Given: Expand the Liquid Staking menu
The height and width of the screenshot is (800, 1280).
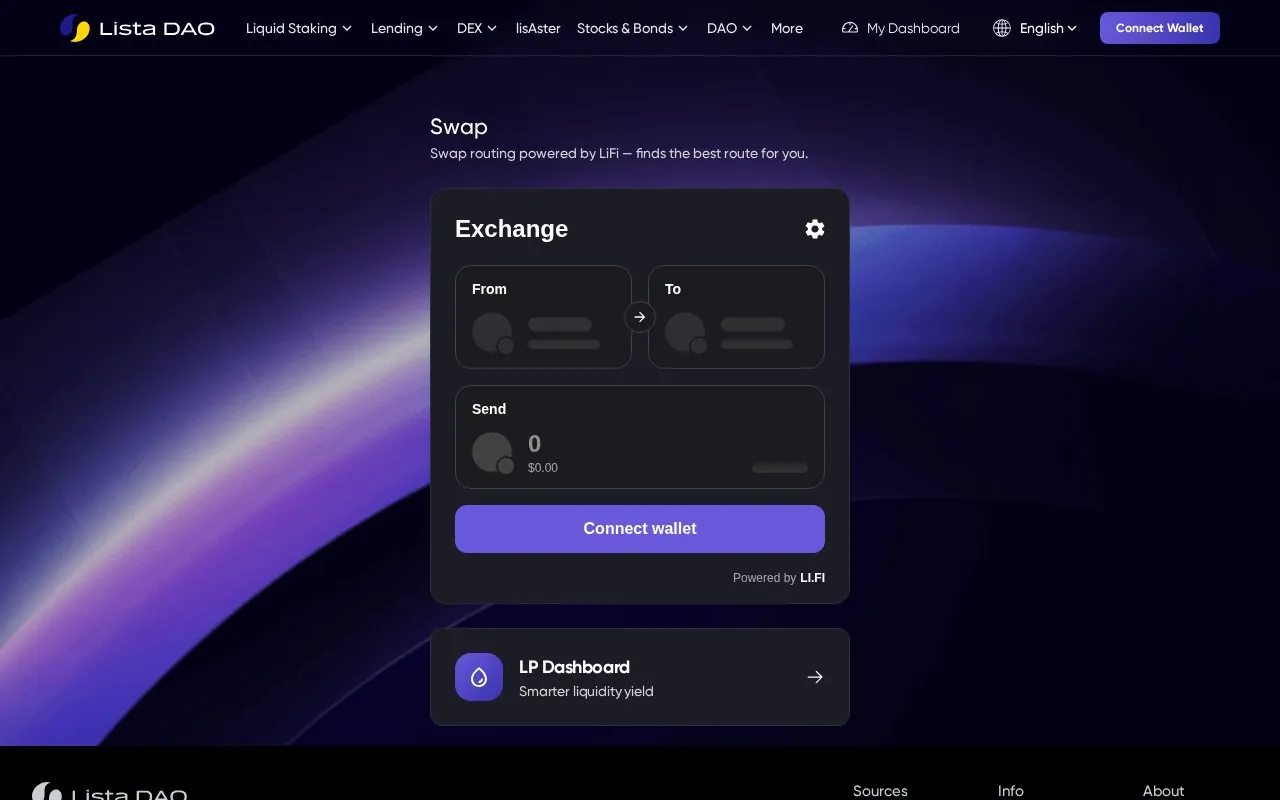Looking at the screenshot, I should 299,28.
